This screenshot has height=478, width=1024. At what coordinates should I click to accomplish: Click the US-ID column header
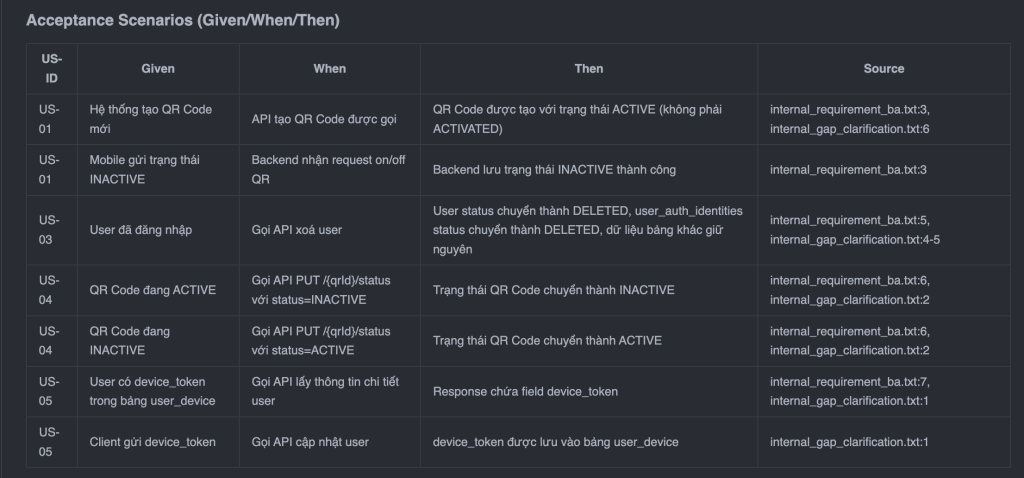point(51,68)
